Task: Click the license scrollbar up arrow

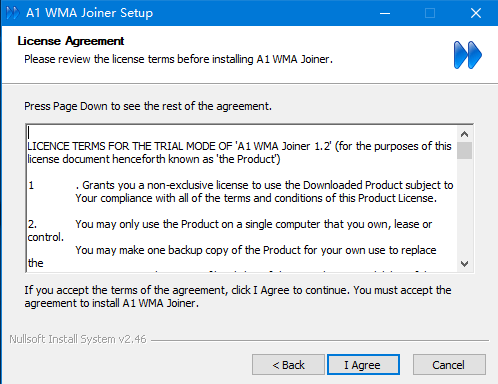Action: tap(464, 134)
